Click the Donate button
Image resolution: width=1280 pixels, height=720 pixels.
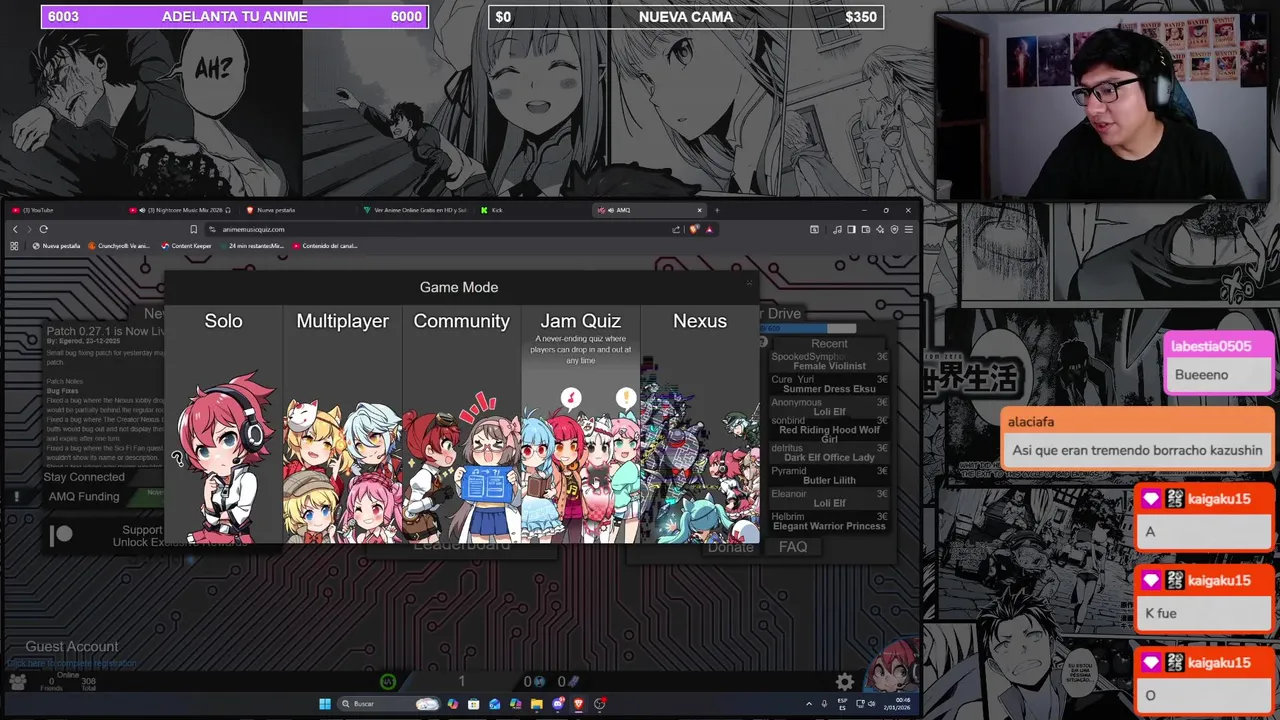[x=731, y=547]
